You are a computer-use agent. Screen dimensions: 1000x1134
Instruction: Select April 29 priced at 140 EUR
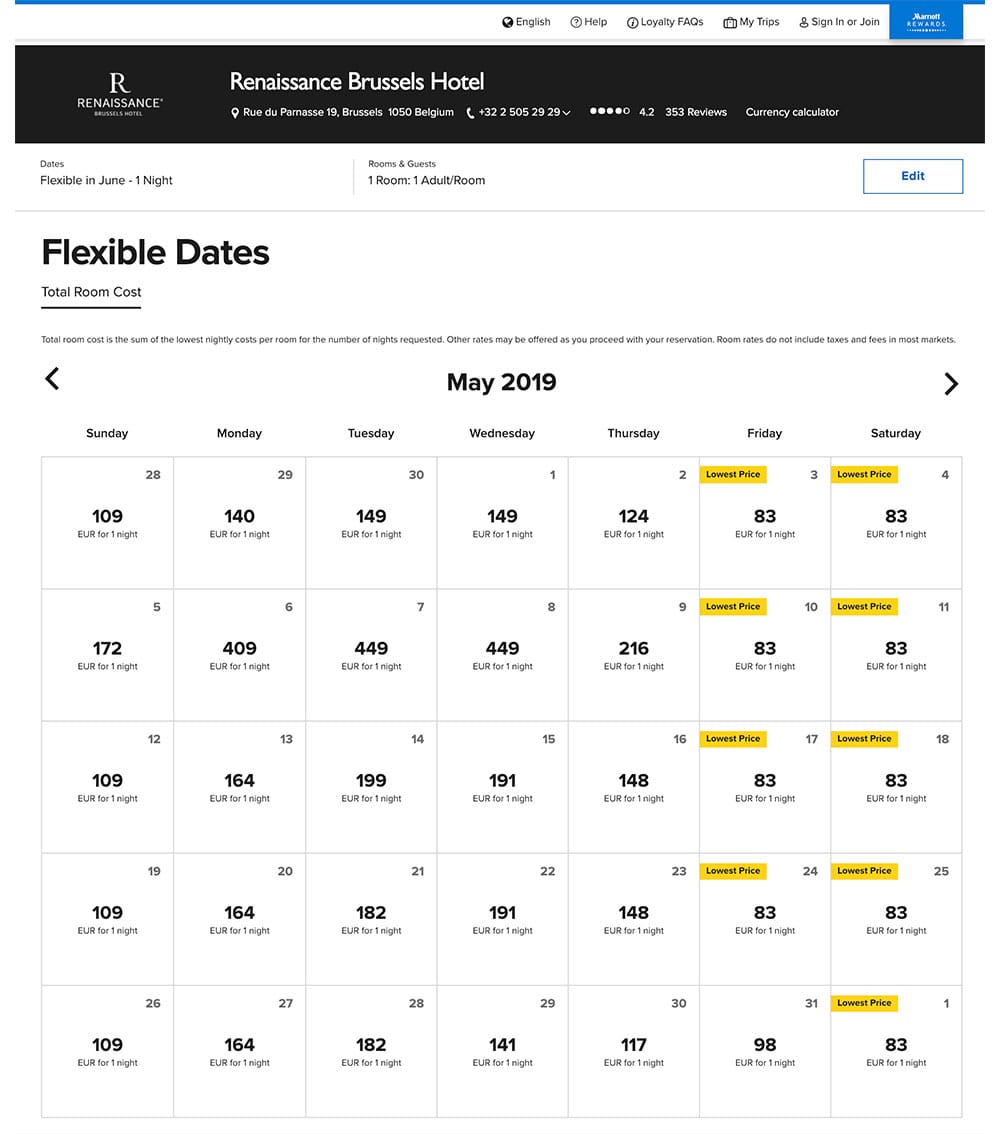(x=239, y=523)
